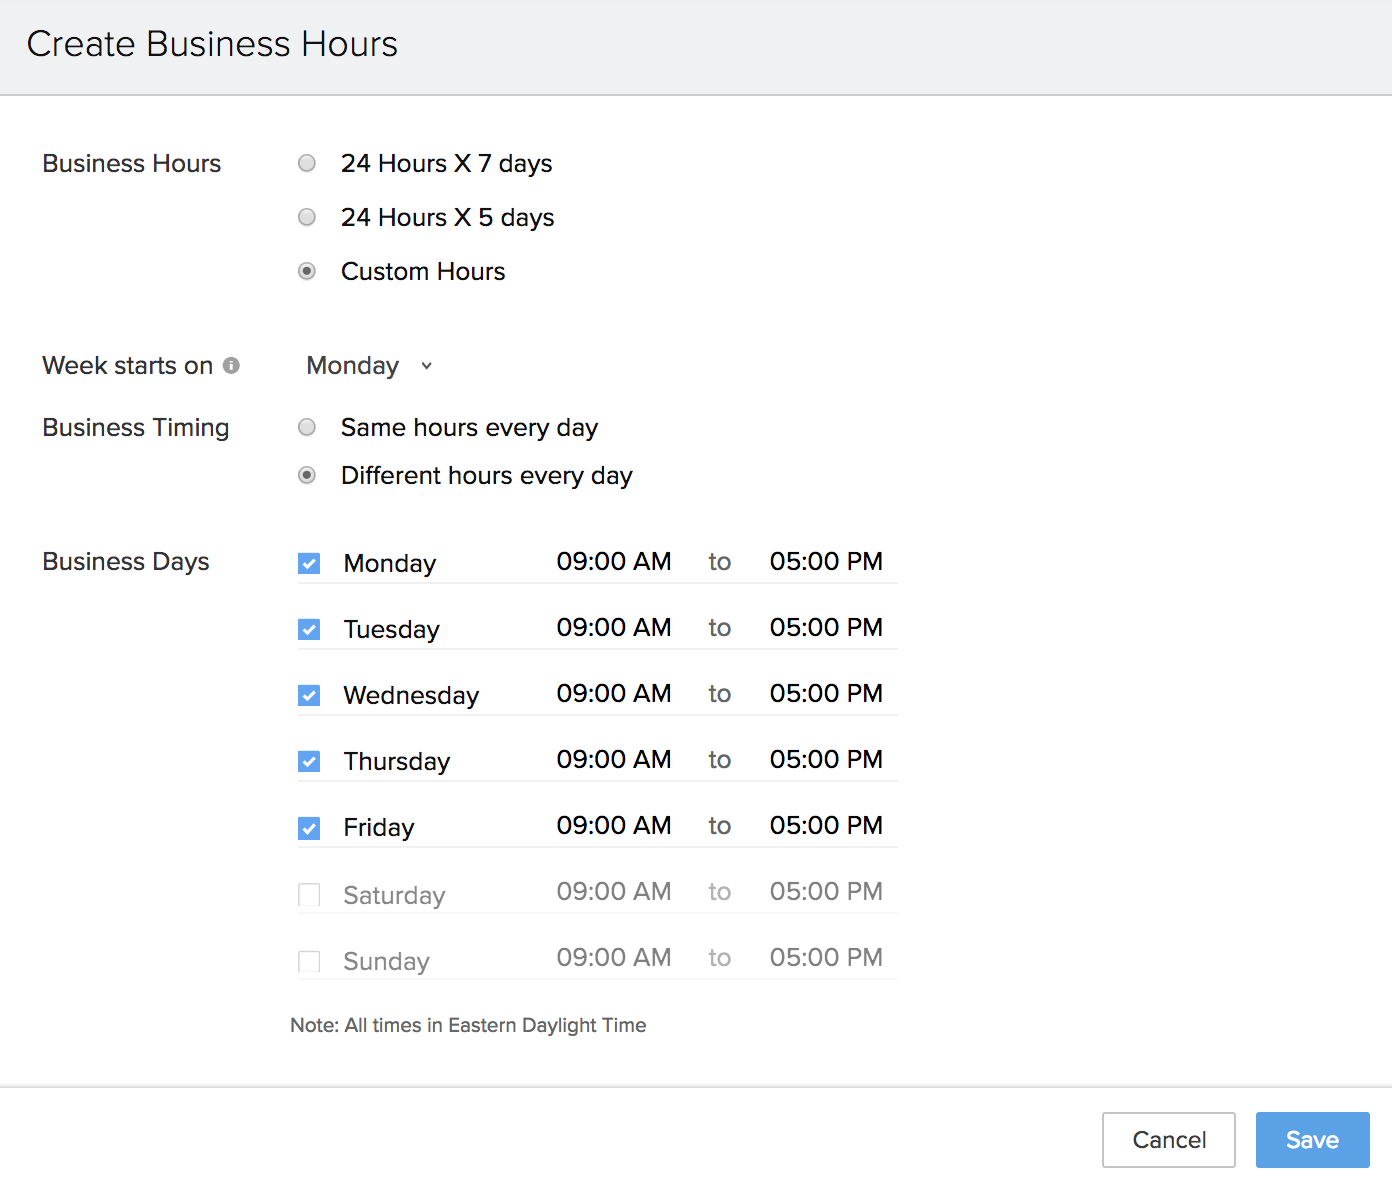Toggle the Thursday checkbox
This screenshot has width=1392, height=1182.
pos(309,762)
